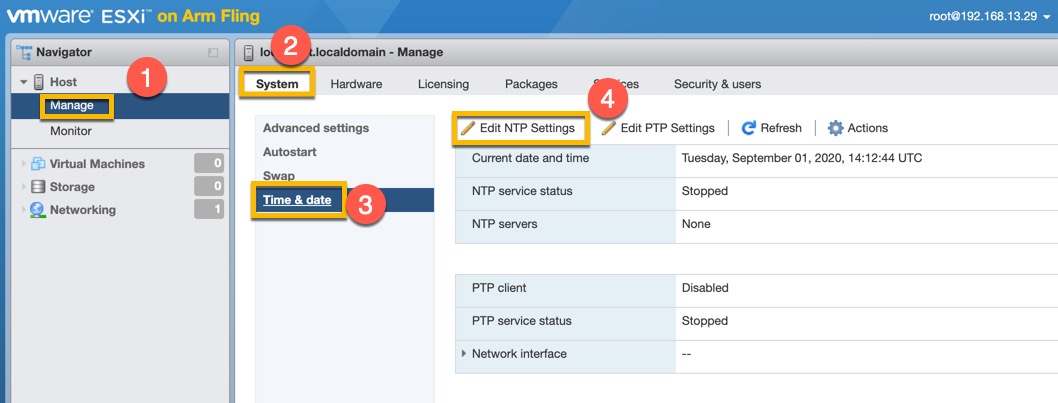
Task: Switch to the Licensing tab
Action: 443,84
